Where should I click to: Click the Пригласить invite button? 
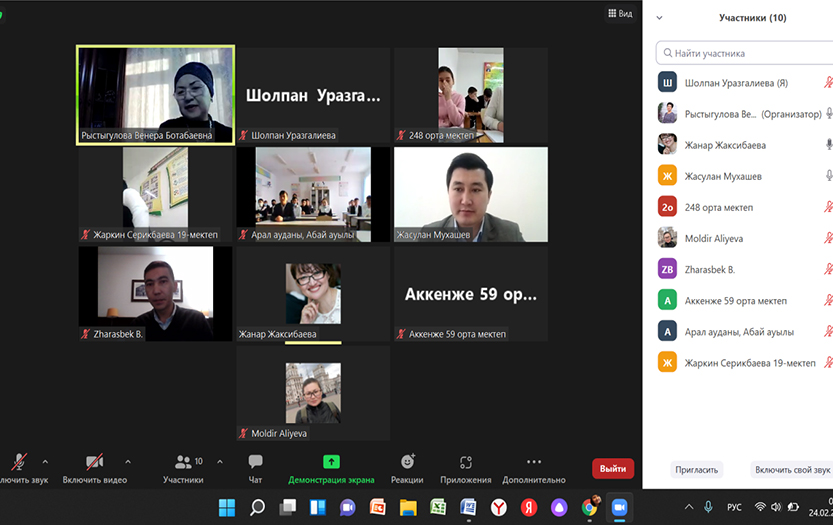pos(696,469)
